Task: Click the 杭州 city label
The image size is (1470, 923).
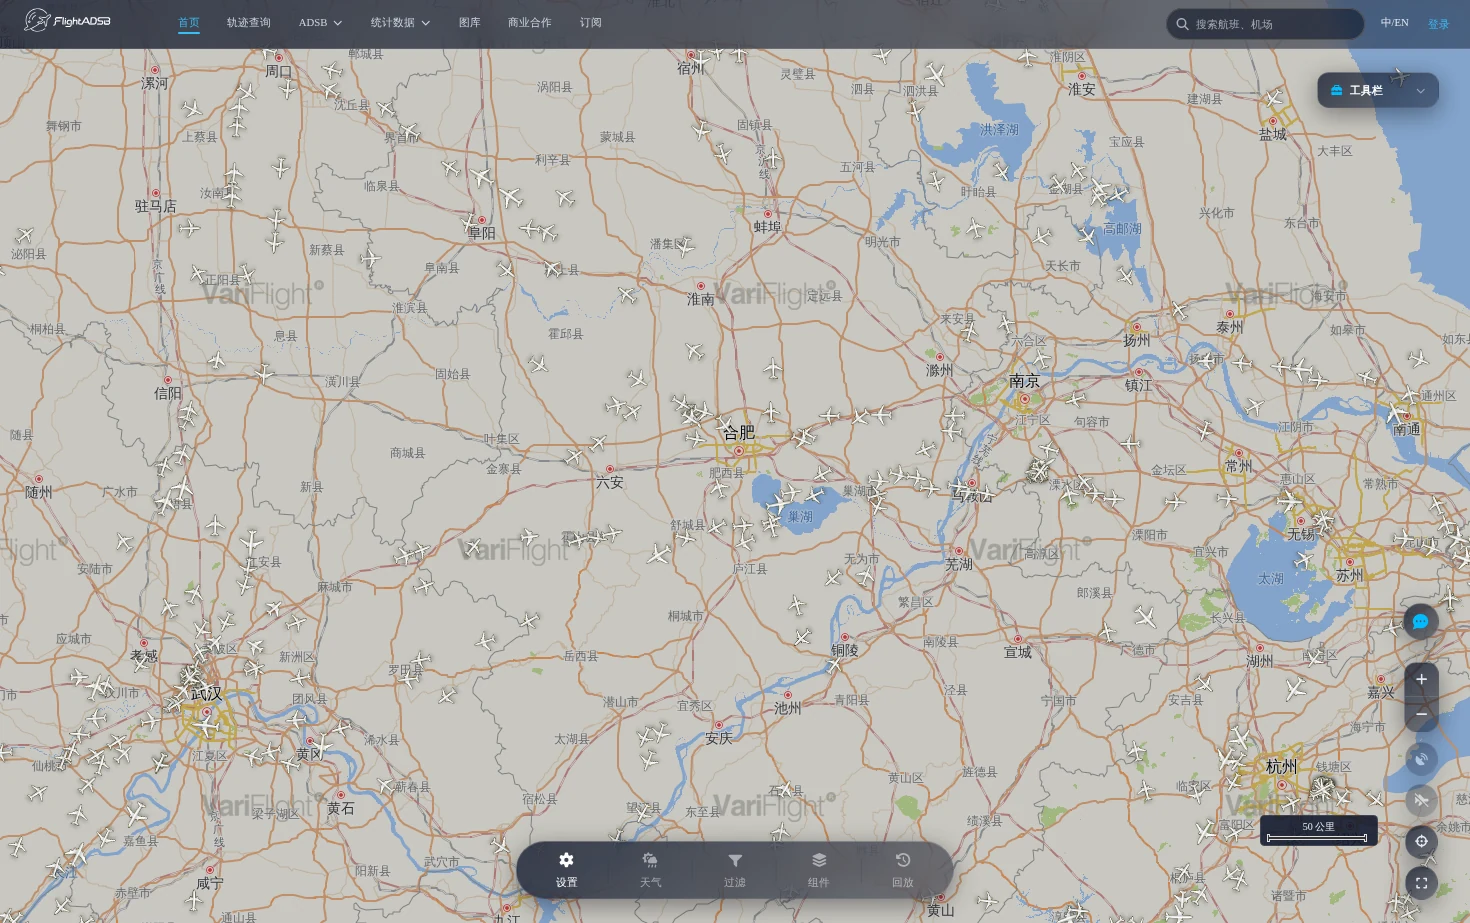Action: click(x=1281, y=767)
